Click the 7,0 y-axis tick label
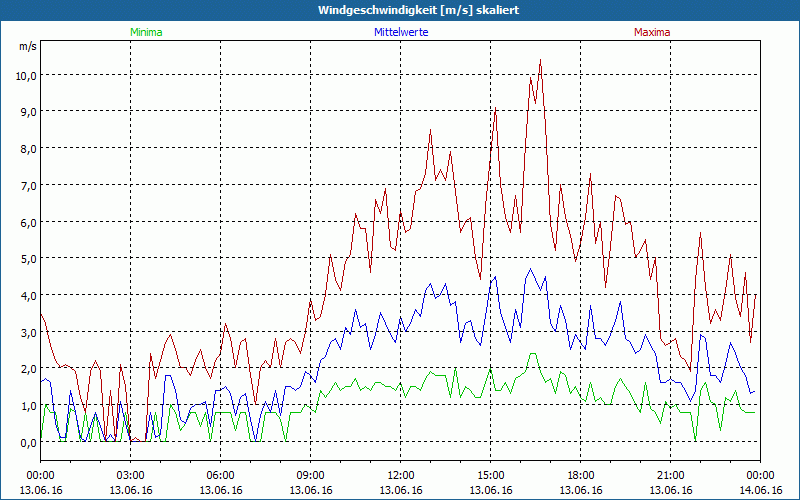Image resolution: width=800 pixels, height=500 pixels. click(28, 186)
